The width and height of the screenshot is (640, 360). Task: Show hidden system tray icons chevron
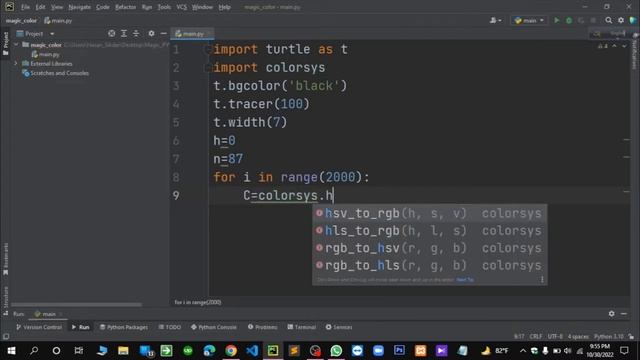click(x=523, y=351)
